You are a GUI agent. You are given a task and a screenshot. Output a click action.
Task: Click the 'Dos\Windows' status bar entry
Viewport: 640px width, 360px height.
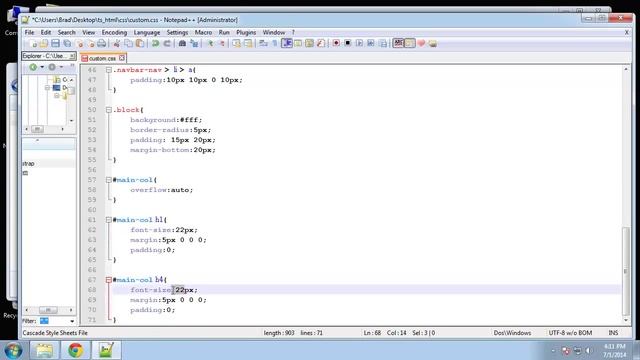point(512,333)
